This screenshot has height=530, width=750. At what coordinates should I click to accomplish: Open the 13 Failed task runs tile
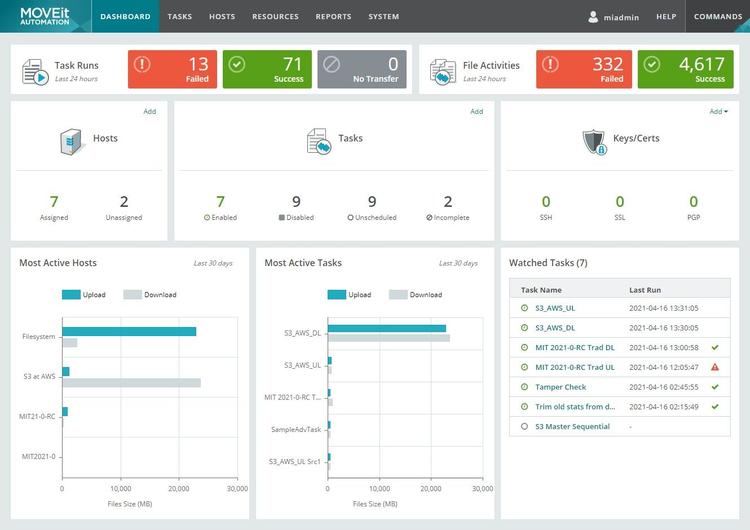(172, 69)
